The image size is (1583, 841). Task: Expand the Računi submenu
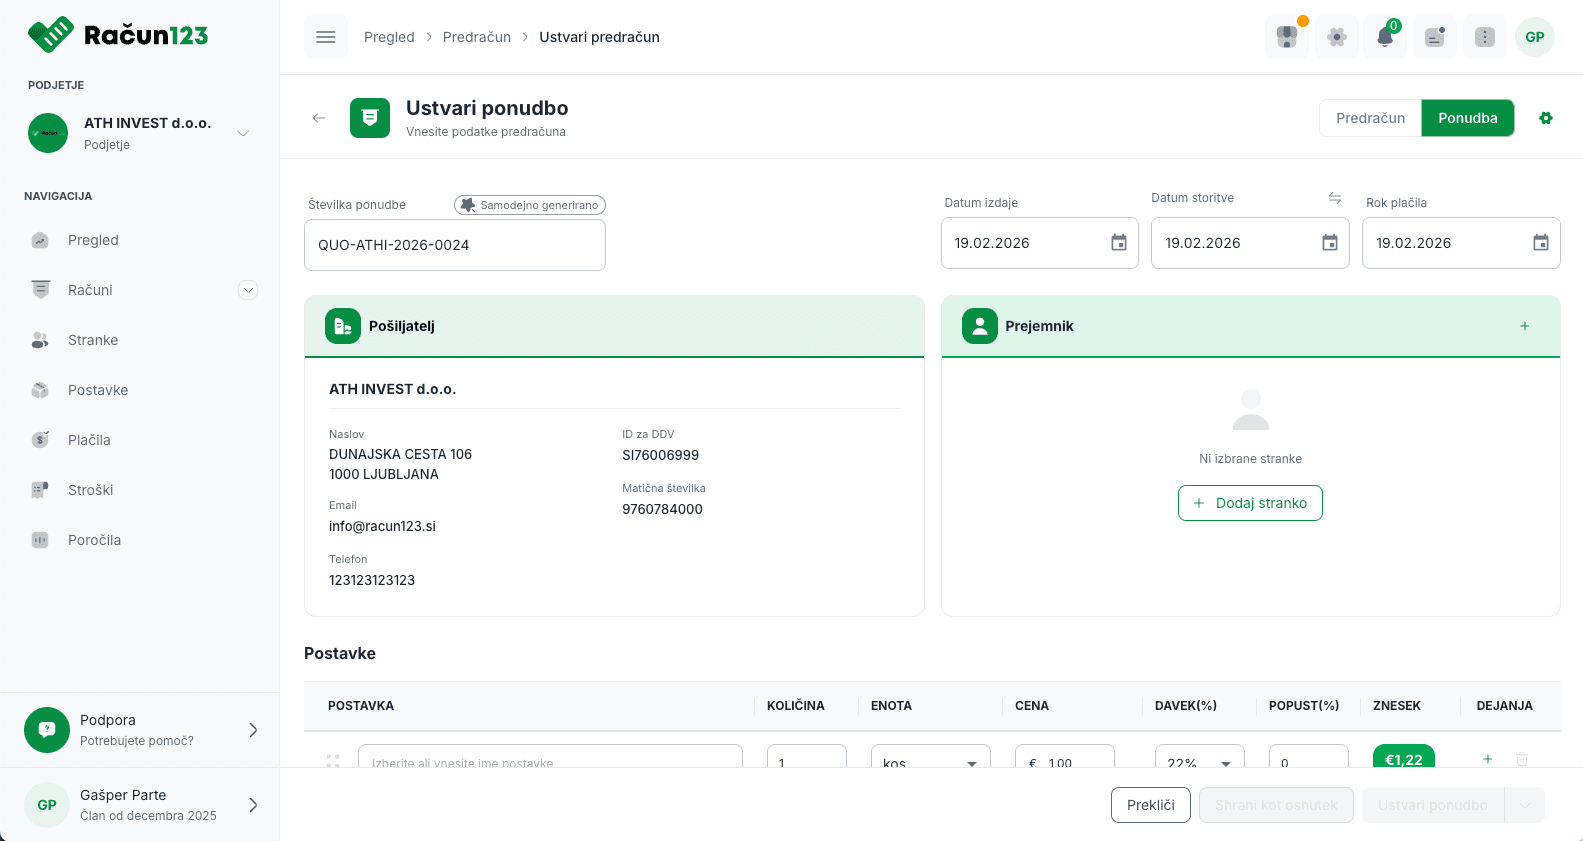pyautogui.click(x=248, y=290)
